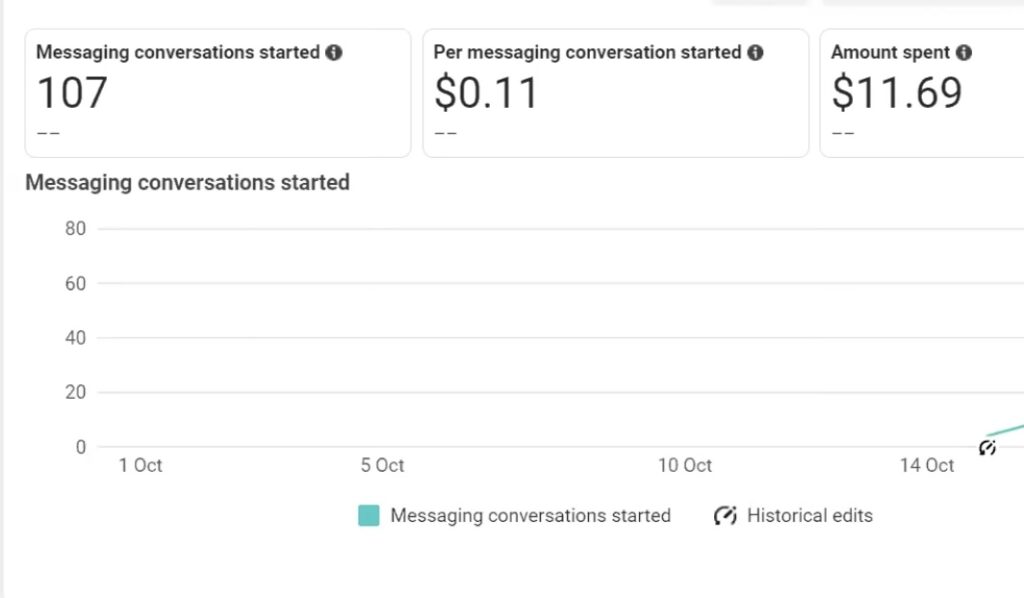Click info icon beside Messaging conversations started

[x=334, y=52]
